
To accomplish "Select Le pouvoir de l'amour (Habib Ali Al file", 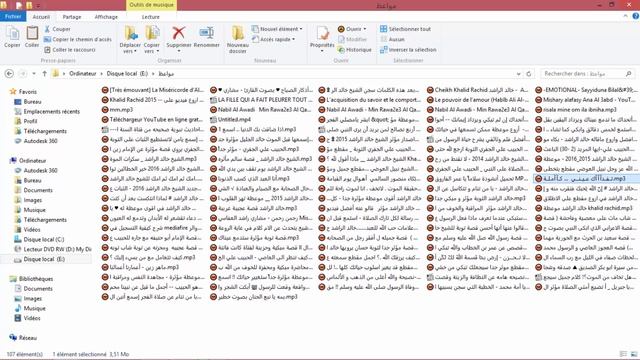I will (x=478, y=100).
